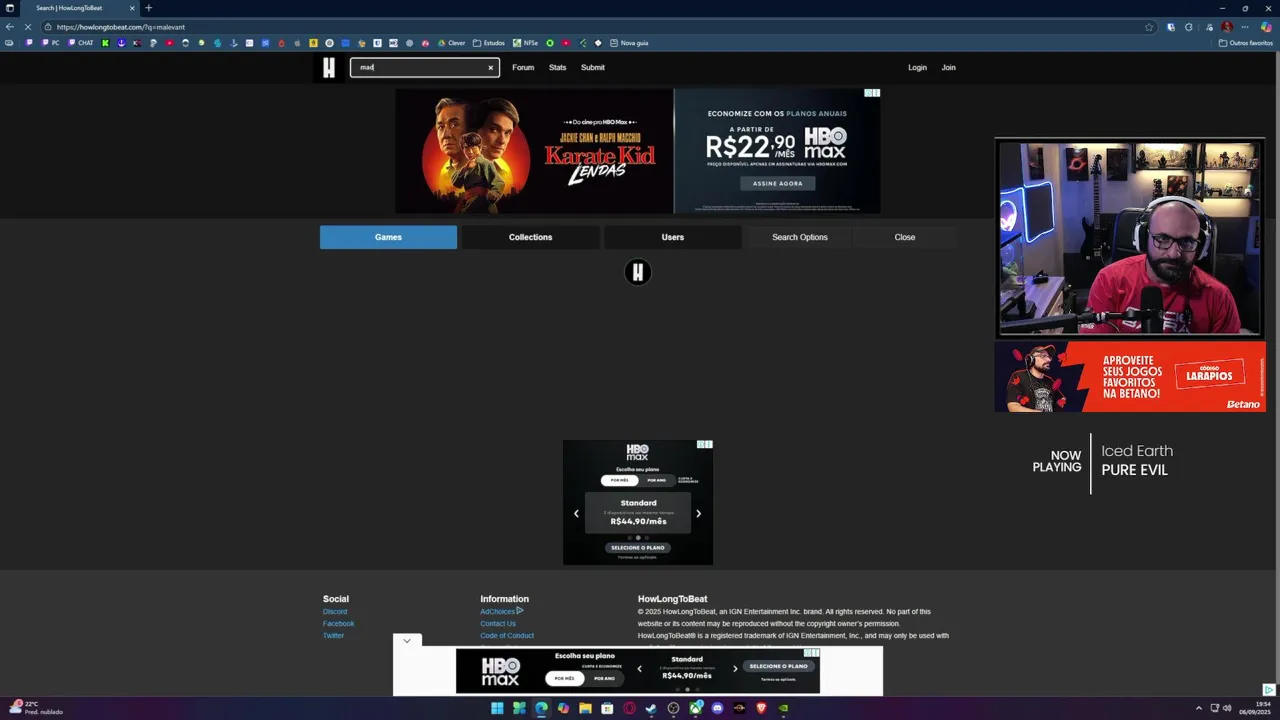Open the Copilot sidebar icon
Screen dimensions: 1280x720
1266,27
